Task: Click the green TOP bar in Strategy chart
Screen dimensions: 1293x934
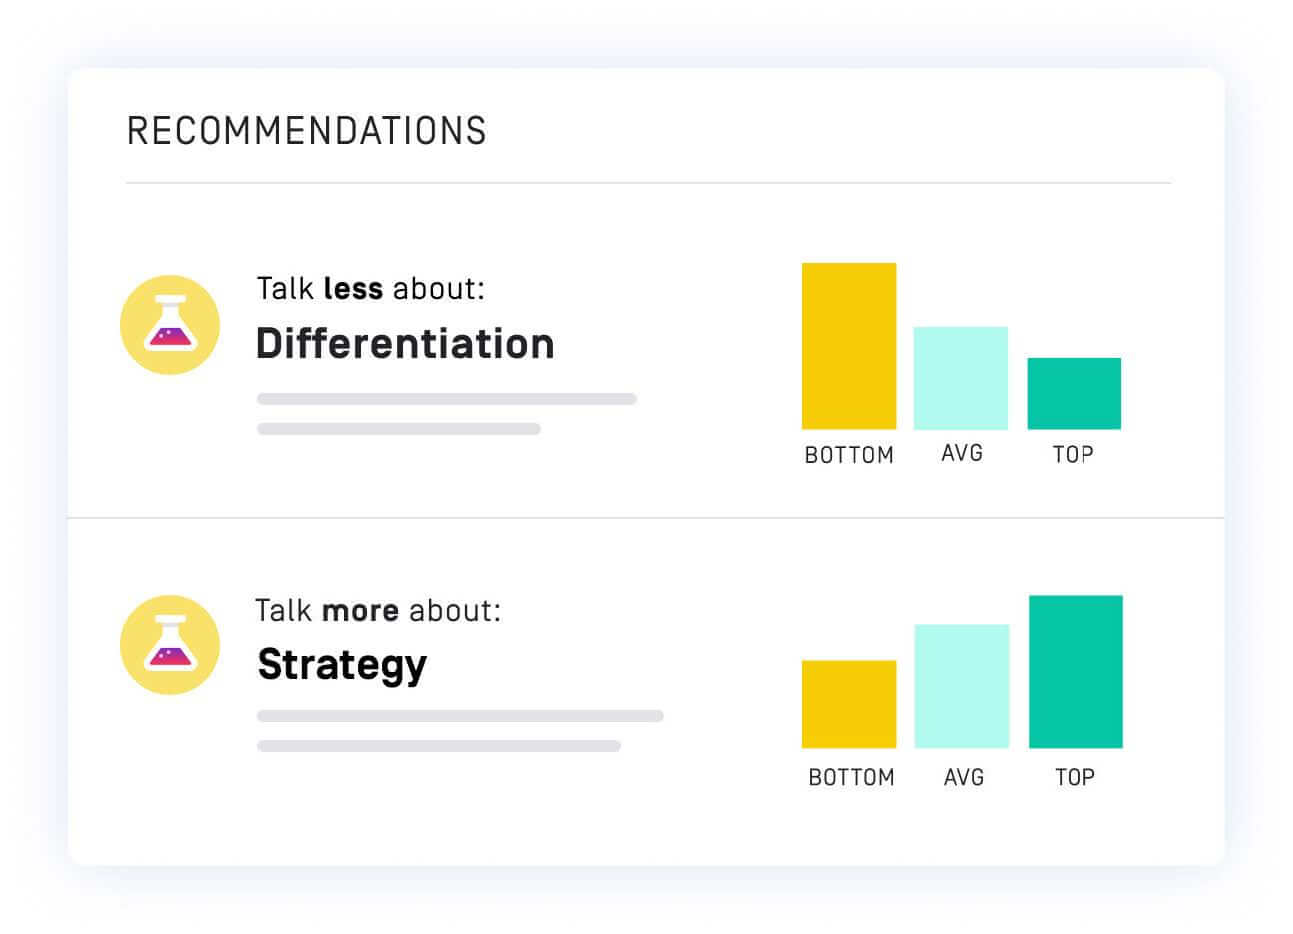Action: [x=1076, y=672]
